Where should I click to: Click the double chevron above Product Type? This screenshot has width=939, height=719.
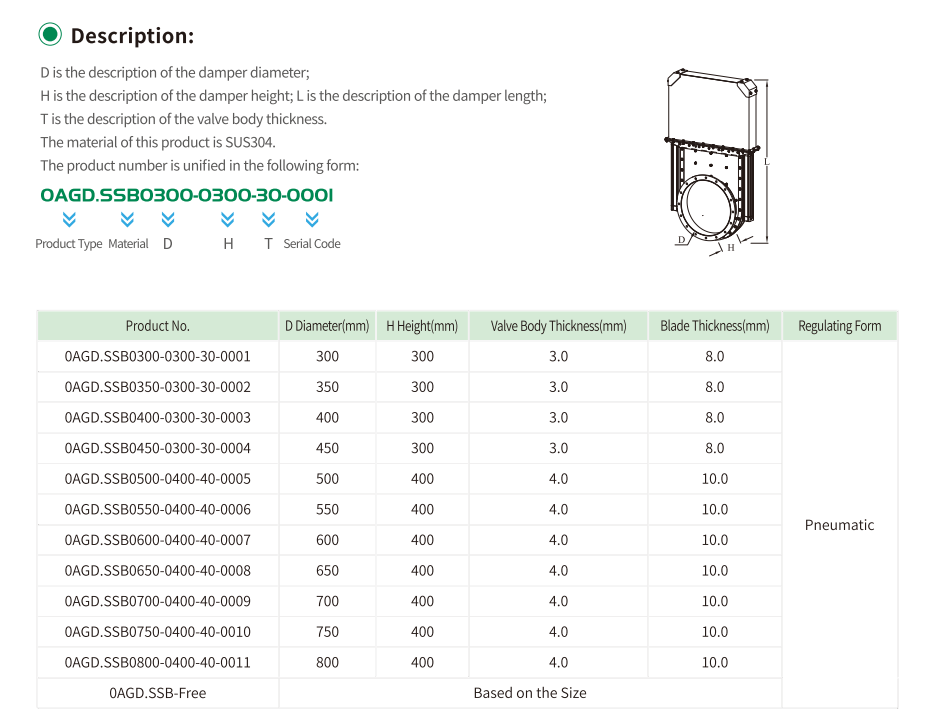(68, 219)
